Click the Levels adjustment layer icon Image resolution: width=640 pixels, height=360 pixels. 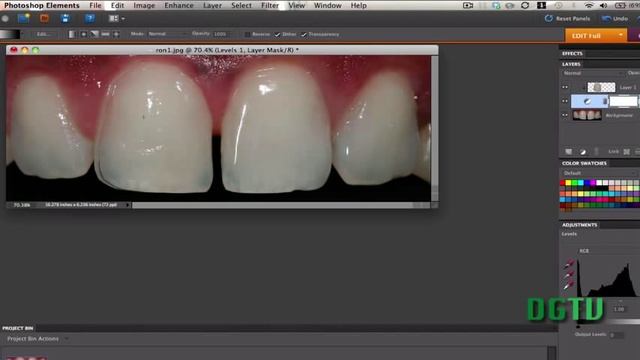click(x=587, y=101)
